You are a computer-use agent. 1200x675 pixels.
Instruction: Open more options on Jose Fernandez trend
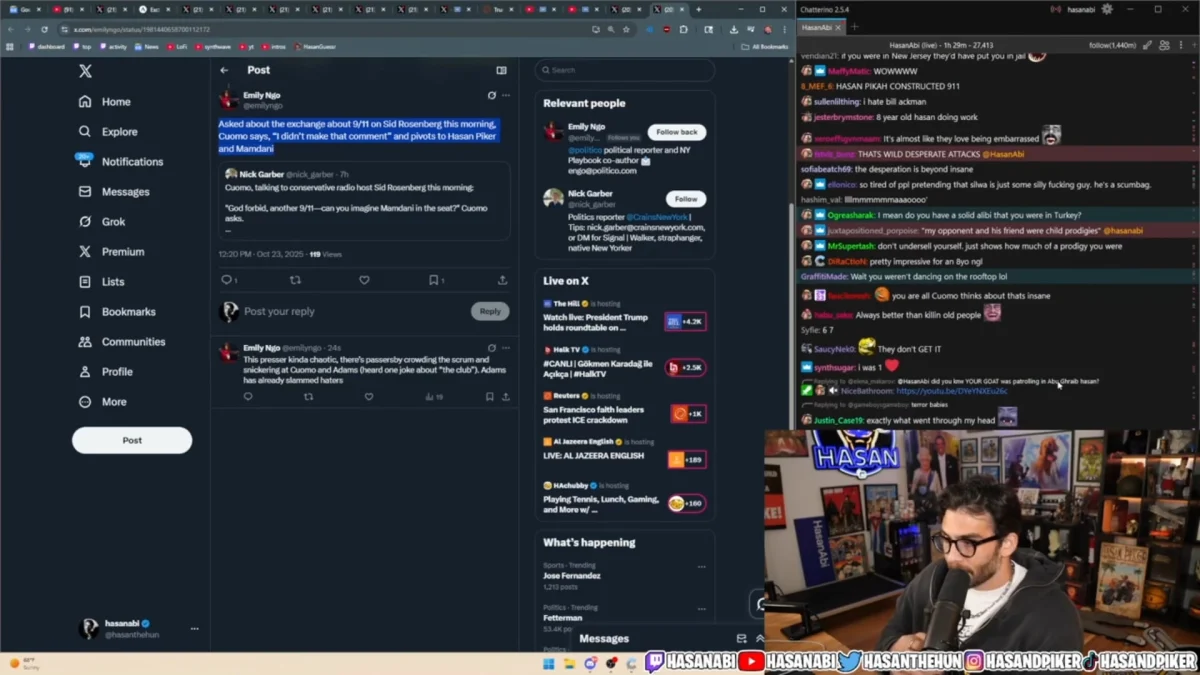tap(701, 566)
